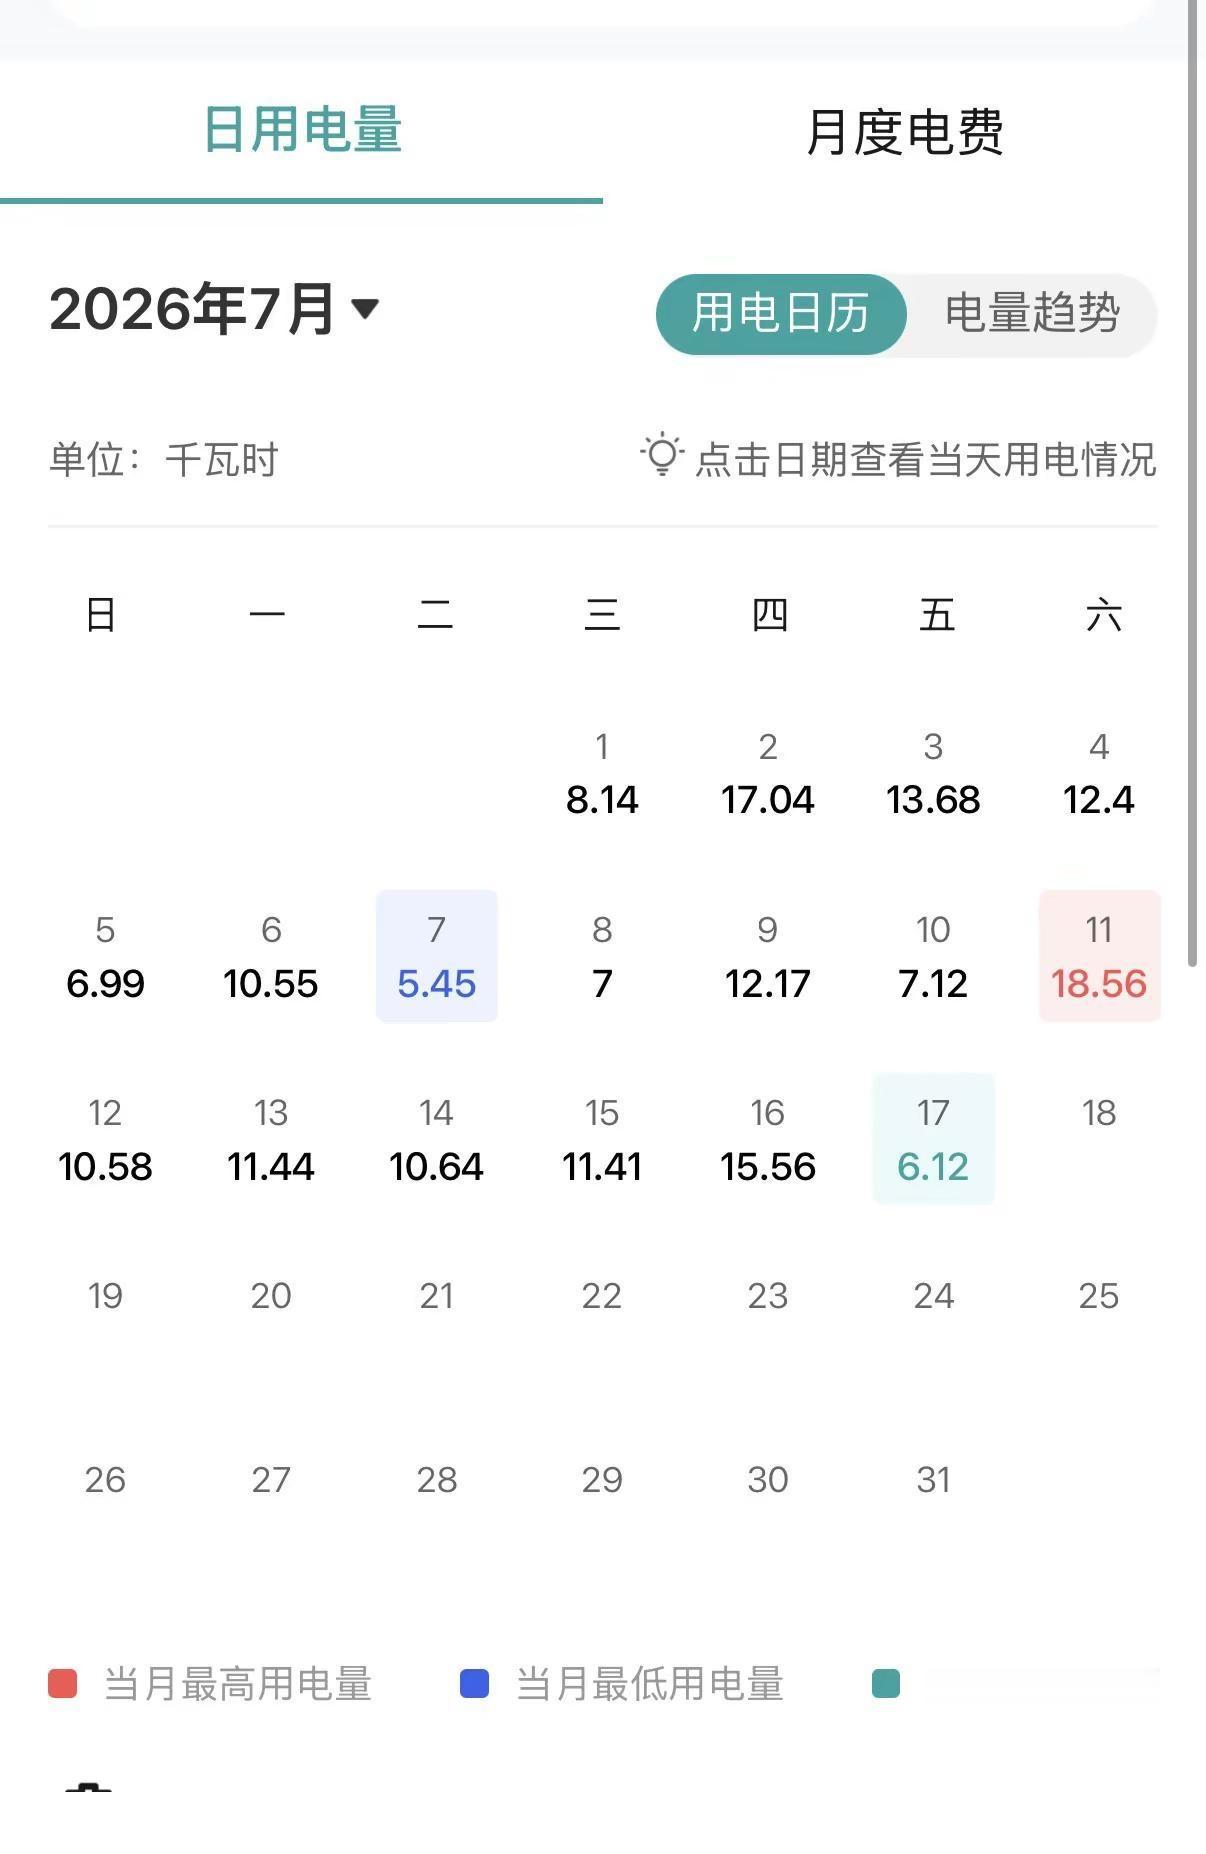Switch to 电量趋势 view
Image resolution: width=1206 pixels, height=1854 pixels.
1032,314
